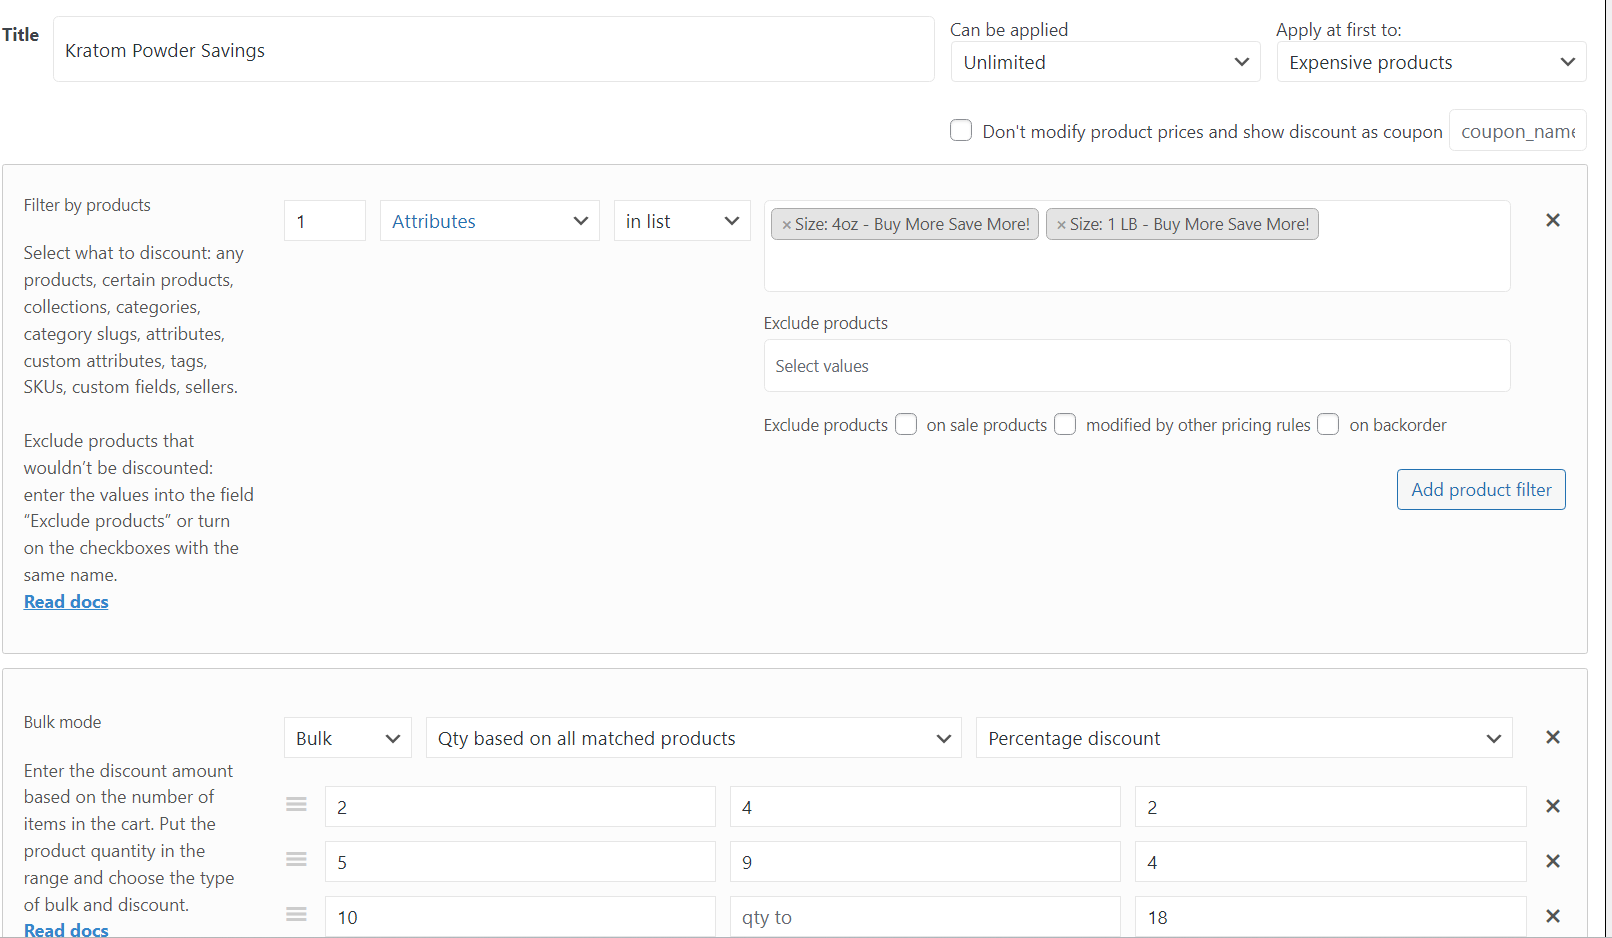Click the discount value field showing 18
Viewport: 1612px width, 938px height.
click(x=1331, y=917)
